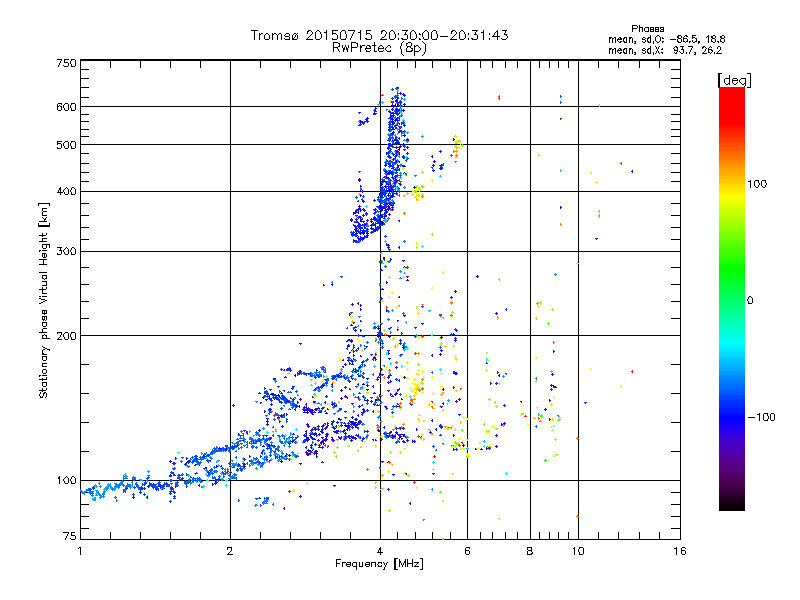Click the plot title 'Tromsø 20150715 20:30:00-20:31:43'

click(379, 35)
